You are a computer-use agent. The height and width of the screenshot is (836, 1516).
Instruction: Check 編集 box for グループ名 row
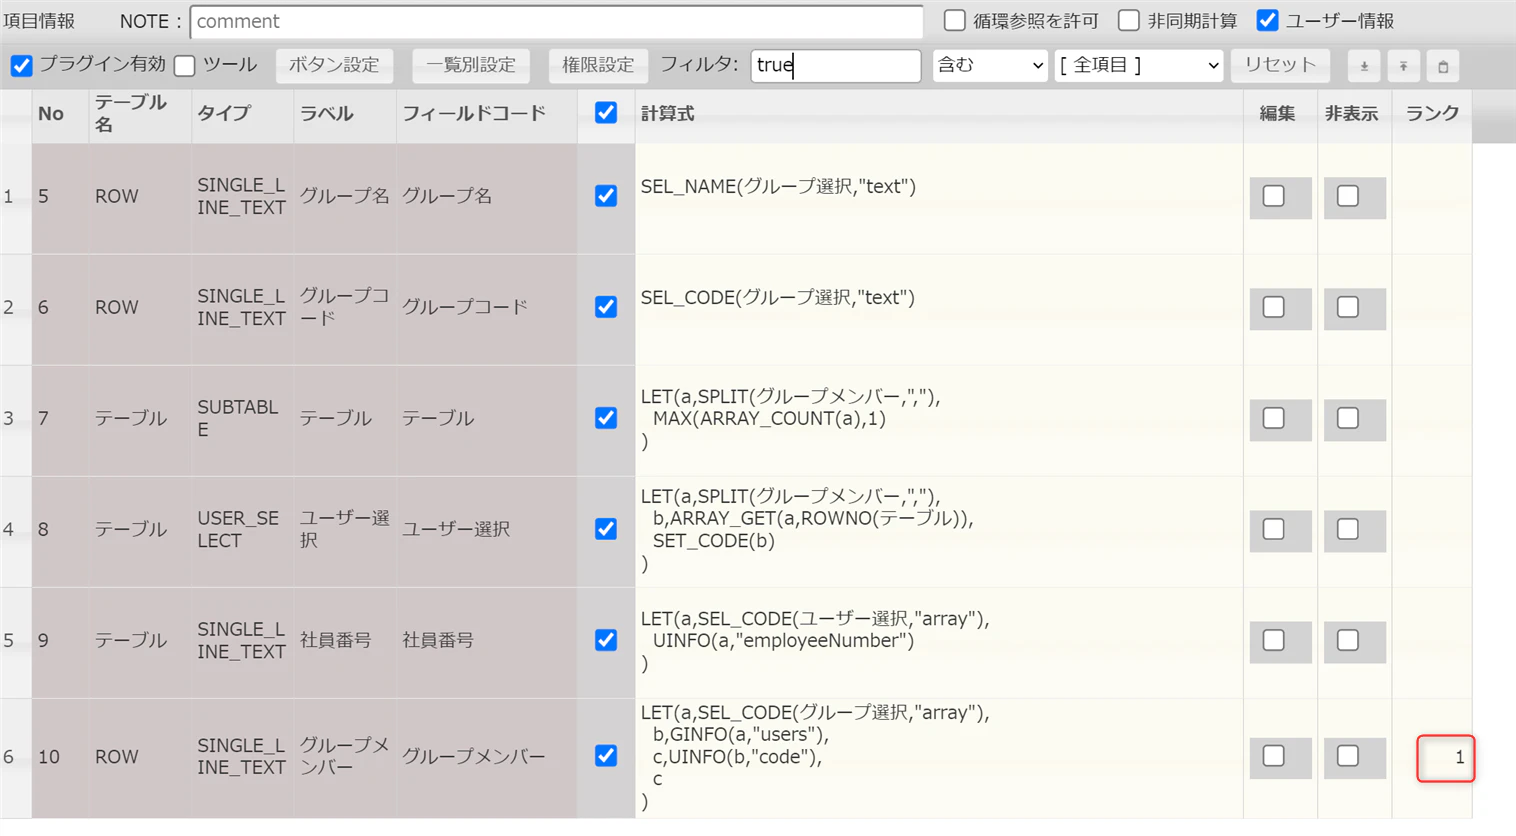pyautogui.click(x=1274, y=196)
